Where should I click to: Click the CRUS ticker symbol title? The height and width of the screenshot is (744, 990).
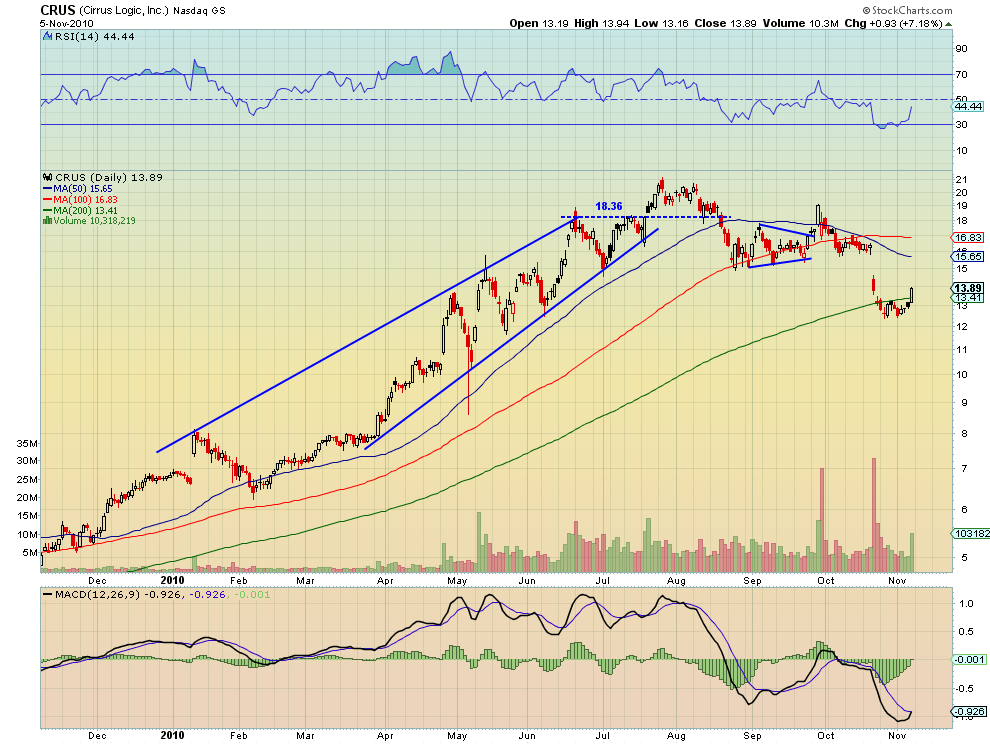tap(58, 10)
